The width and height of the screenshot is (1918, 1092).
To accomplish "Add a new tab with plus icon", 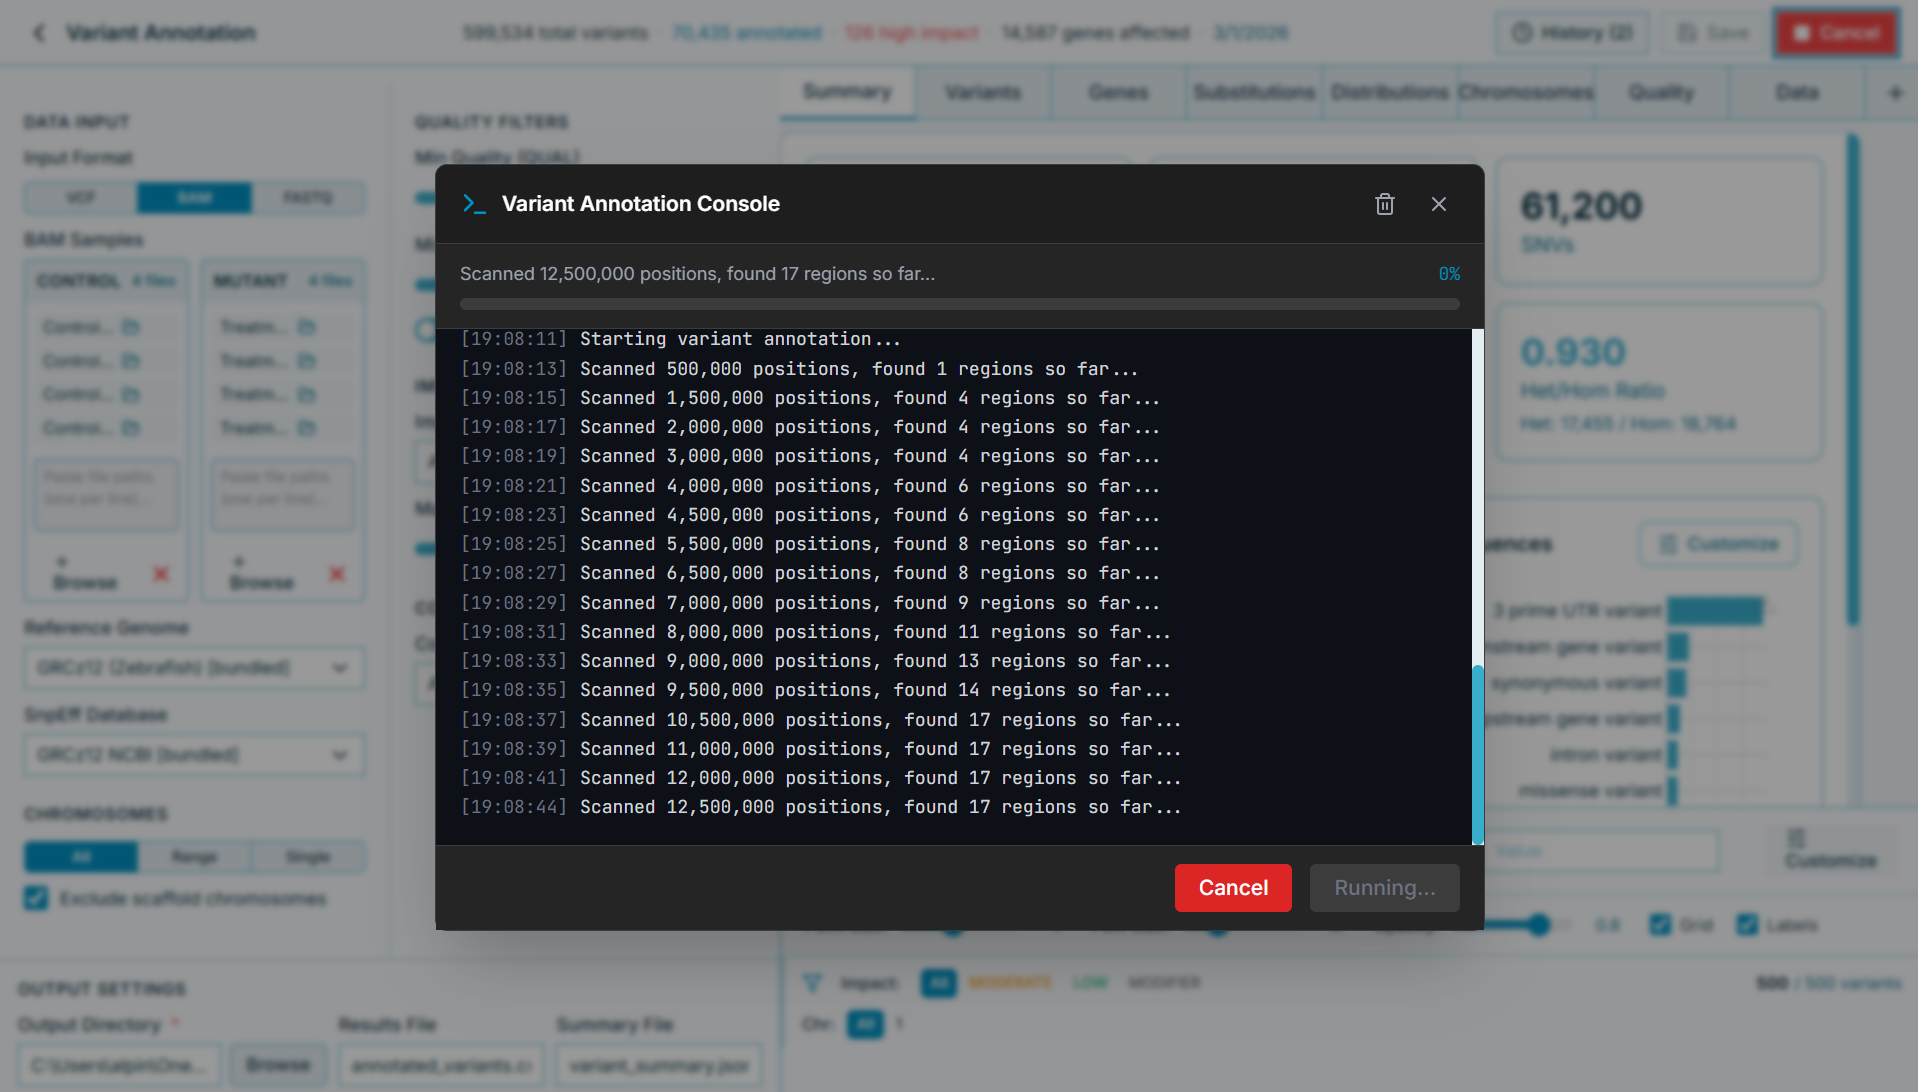I will 1894,93.
